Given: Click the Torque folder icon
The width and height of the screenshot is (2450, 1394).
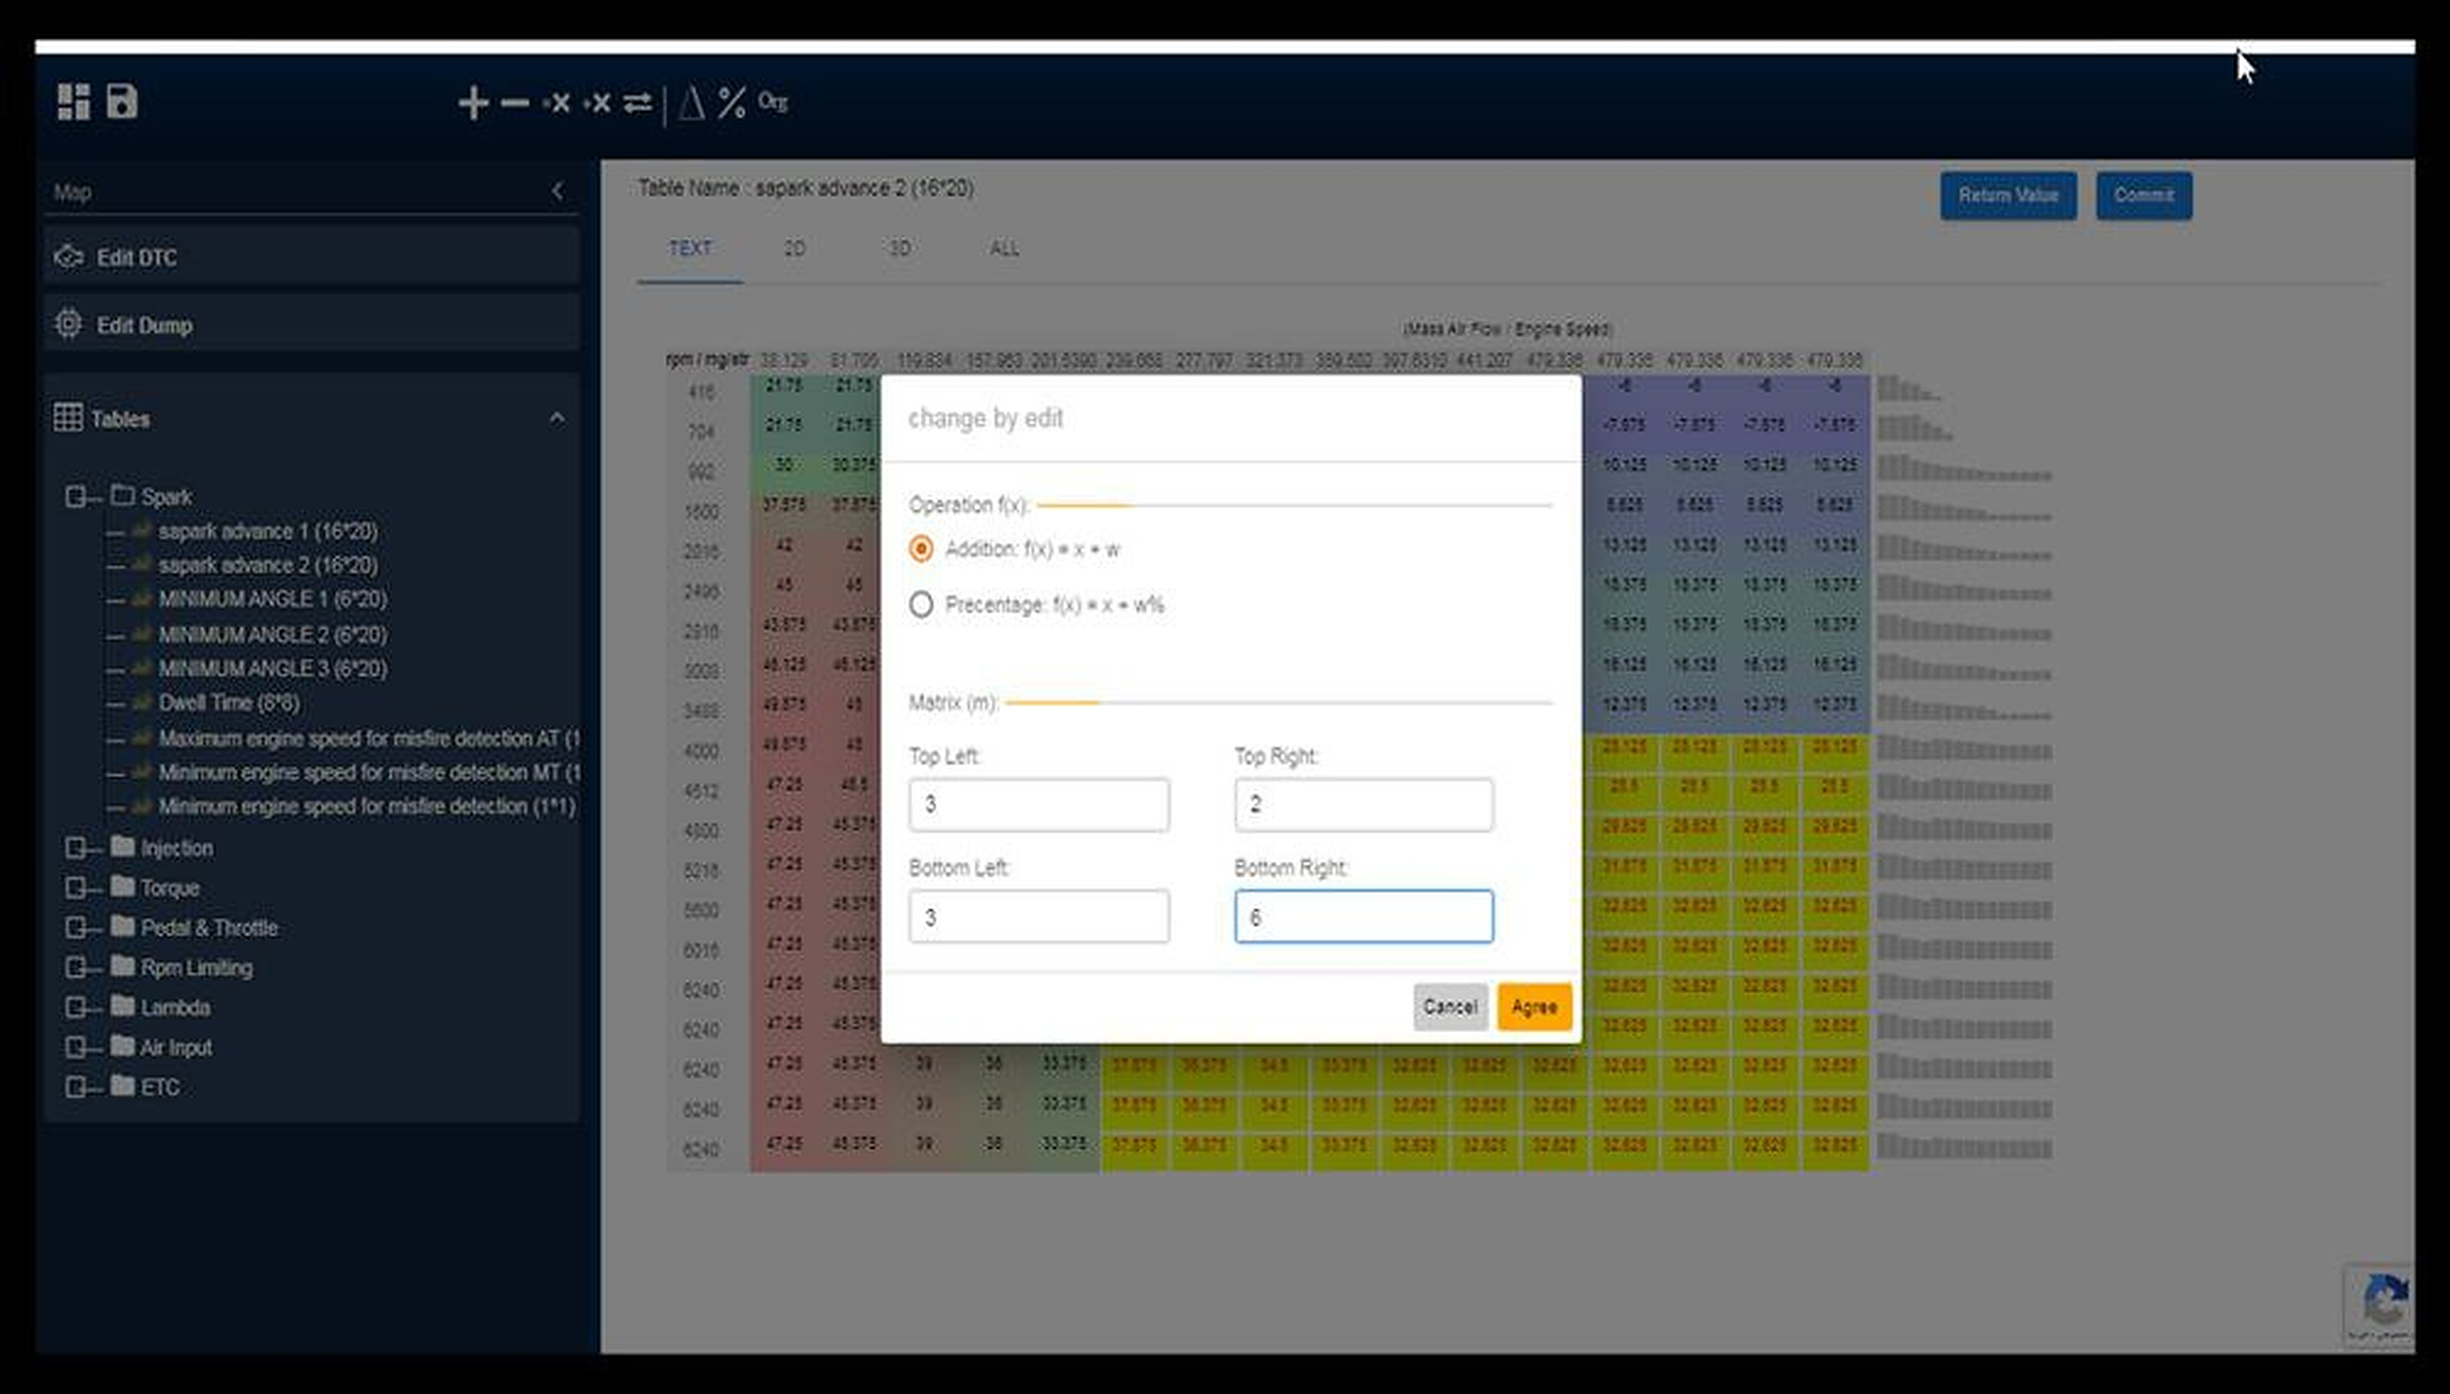Looking at the screenshot, I should [x=123, y=887].
